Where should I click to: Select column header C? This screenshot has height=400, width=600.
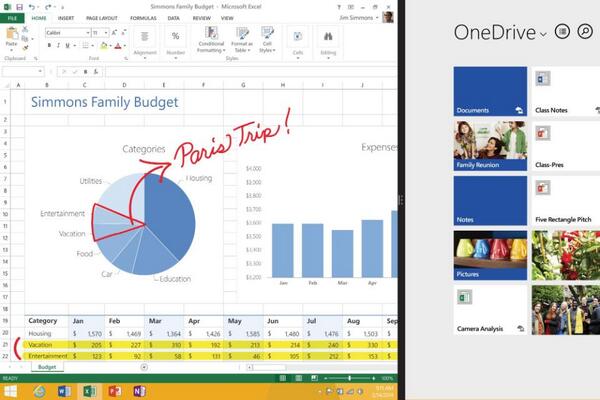(85, 85)
